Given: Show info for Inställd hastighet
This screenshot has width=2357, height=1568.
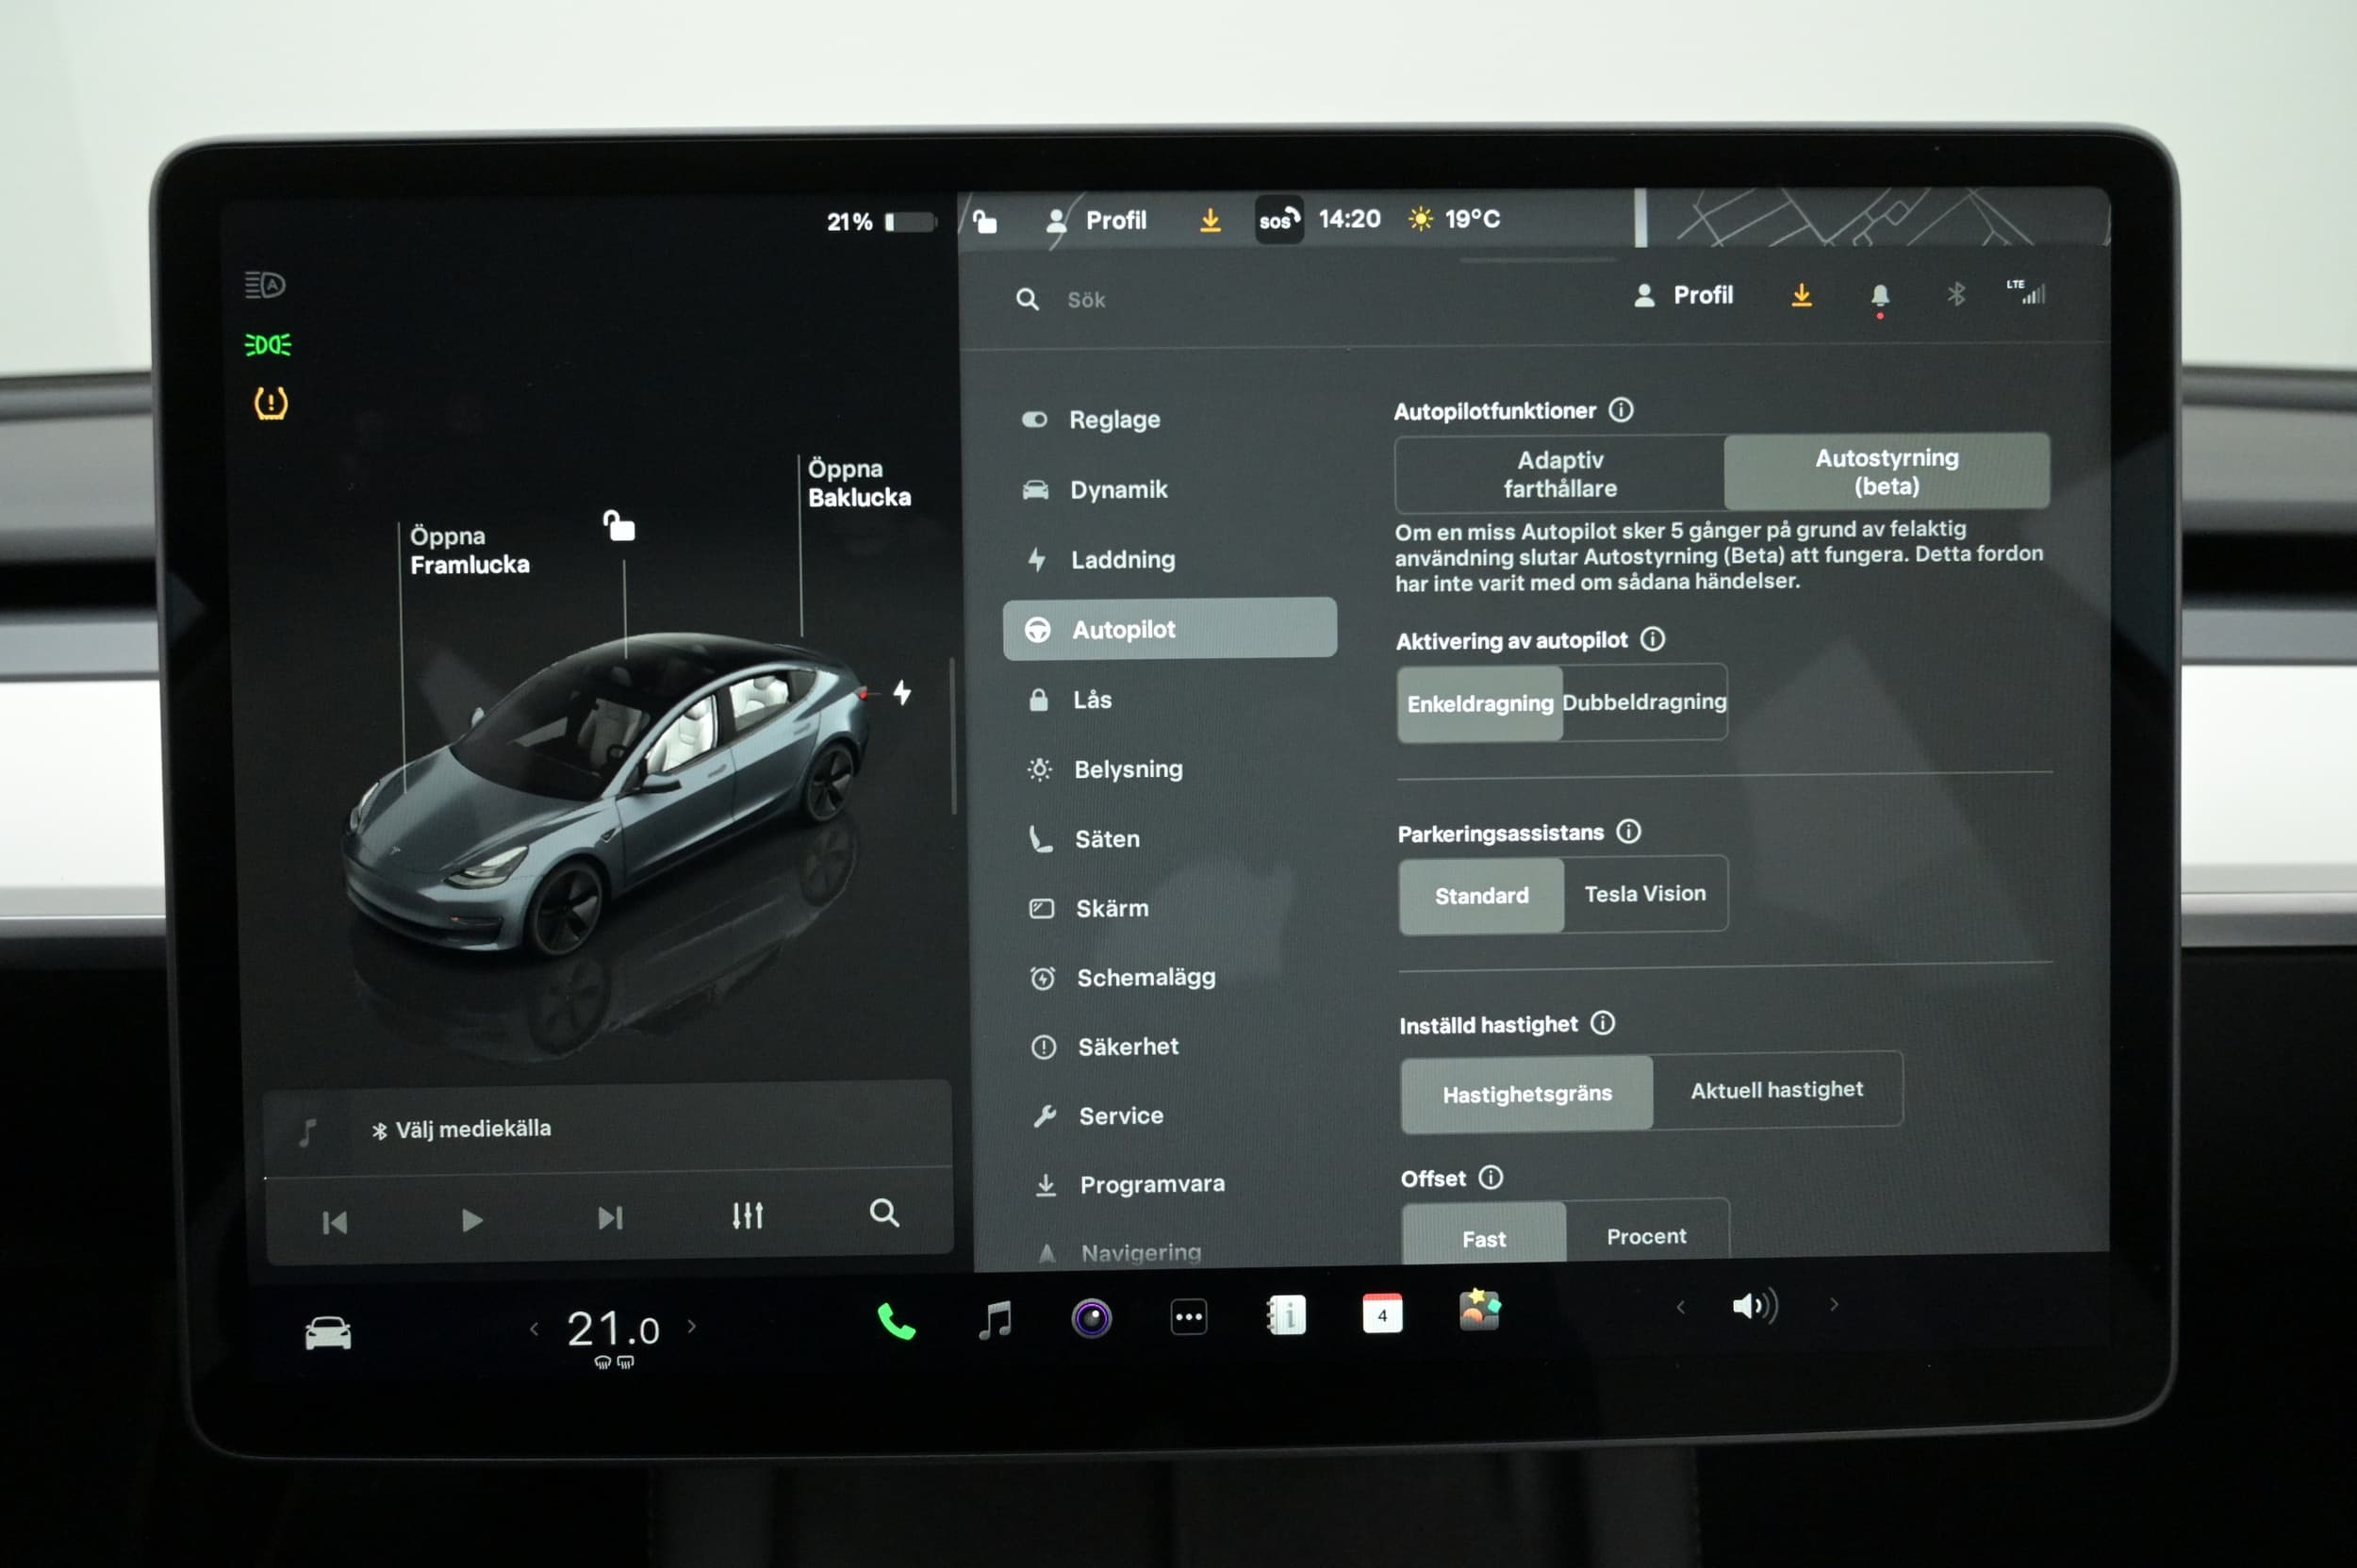Looking at the screenshot, I should pyautogui.click(x=1603, y=1023).
